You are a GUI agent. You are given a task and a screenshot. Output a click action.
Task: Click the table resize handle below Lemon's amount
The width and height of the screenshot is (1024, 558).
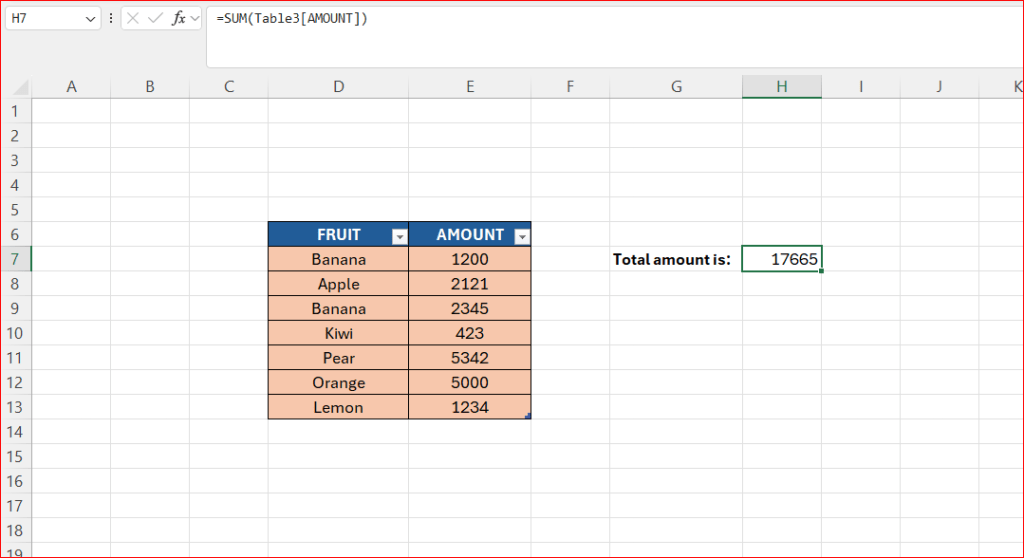[527, 416]
